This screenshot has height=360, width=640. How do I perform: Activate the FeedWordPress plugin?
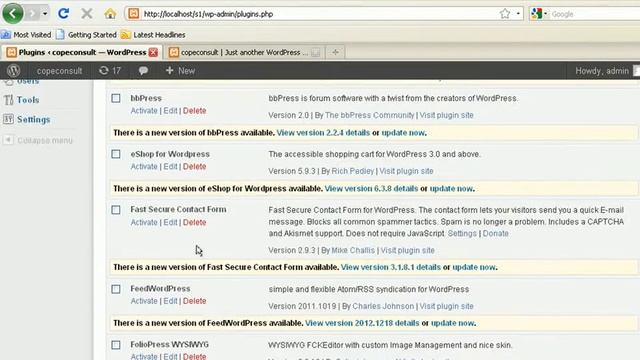coord(144,301)
